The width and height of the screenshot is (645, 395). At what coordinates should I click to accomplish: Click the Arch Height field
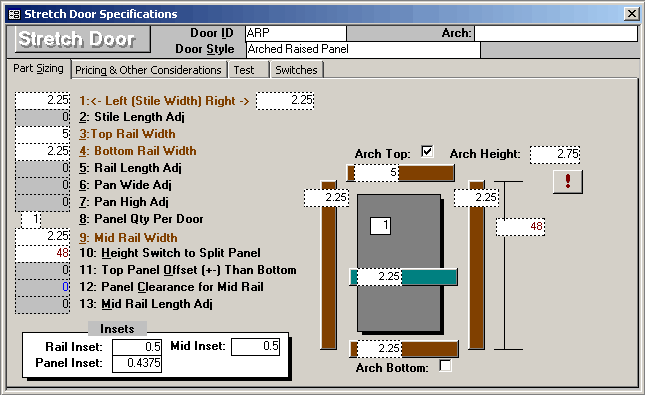[x=555, y=154]
